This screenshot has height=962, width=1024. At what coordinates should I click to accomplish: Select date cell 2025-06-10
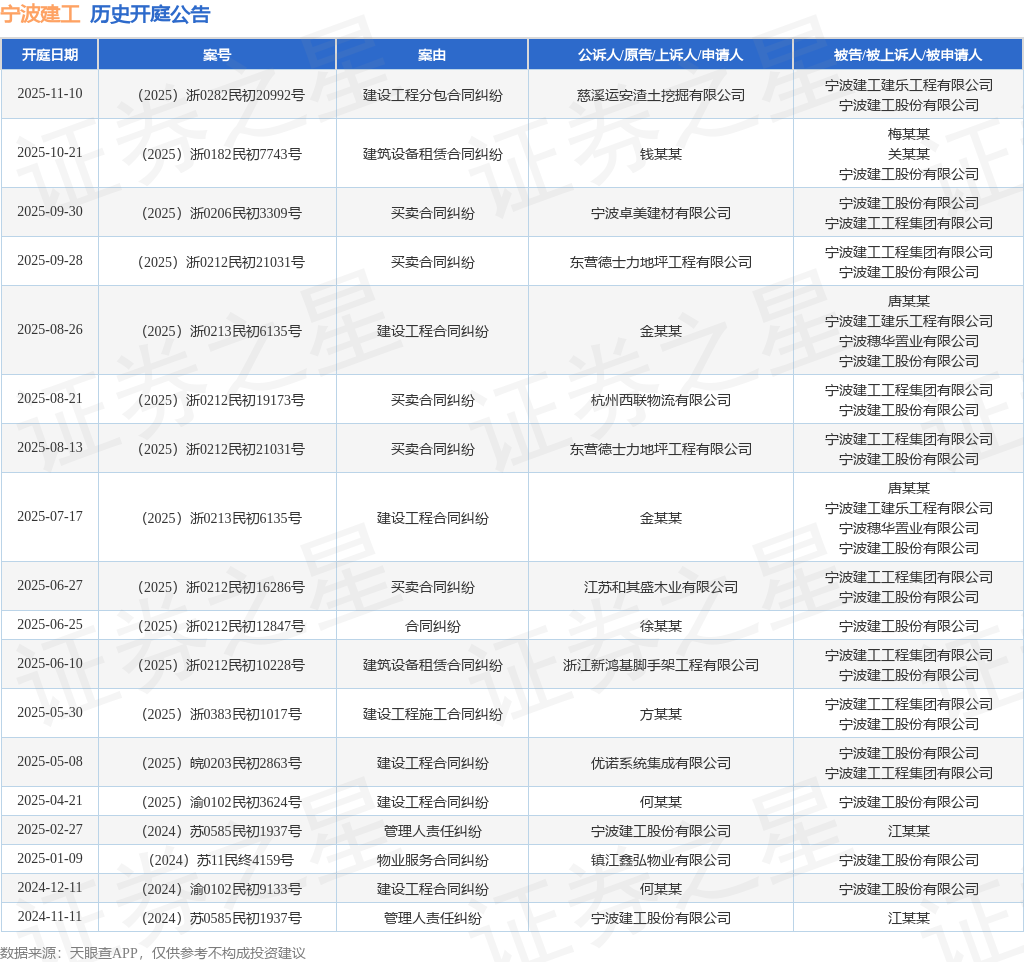coord(50,663)
